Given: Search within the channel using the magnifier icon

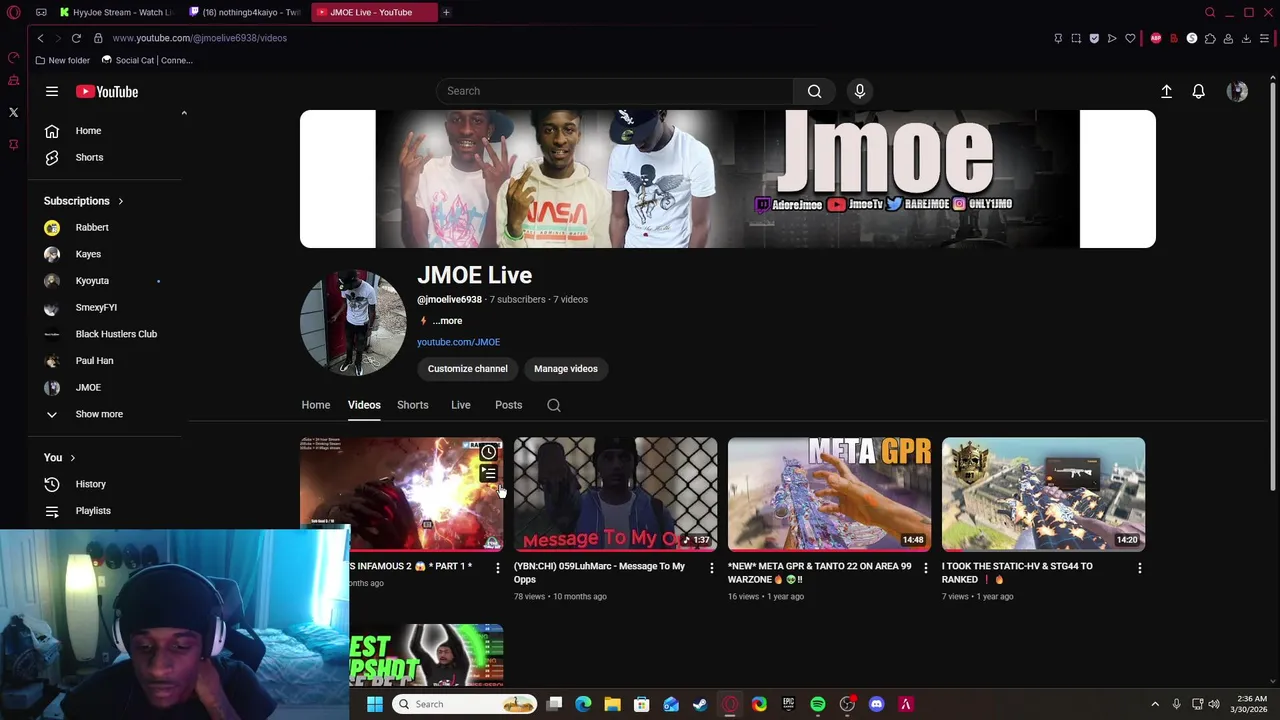Looking at the screenshot, I should (x=554, y=405).
